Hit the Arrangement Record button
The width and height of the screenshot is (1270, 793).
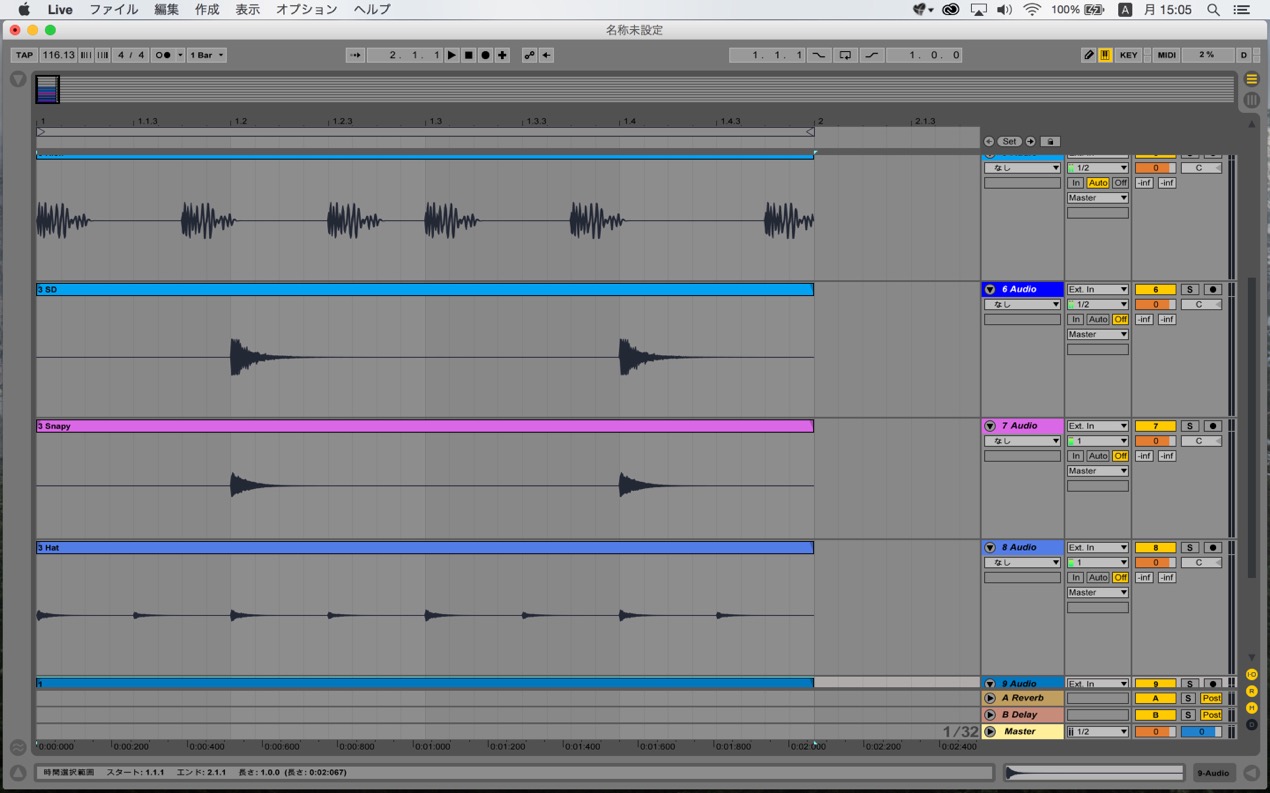coord(485,55)
